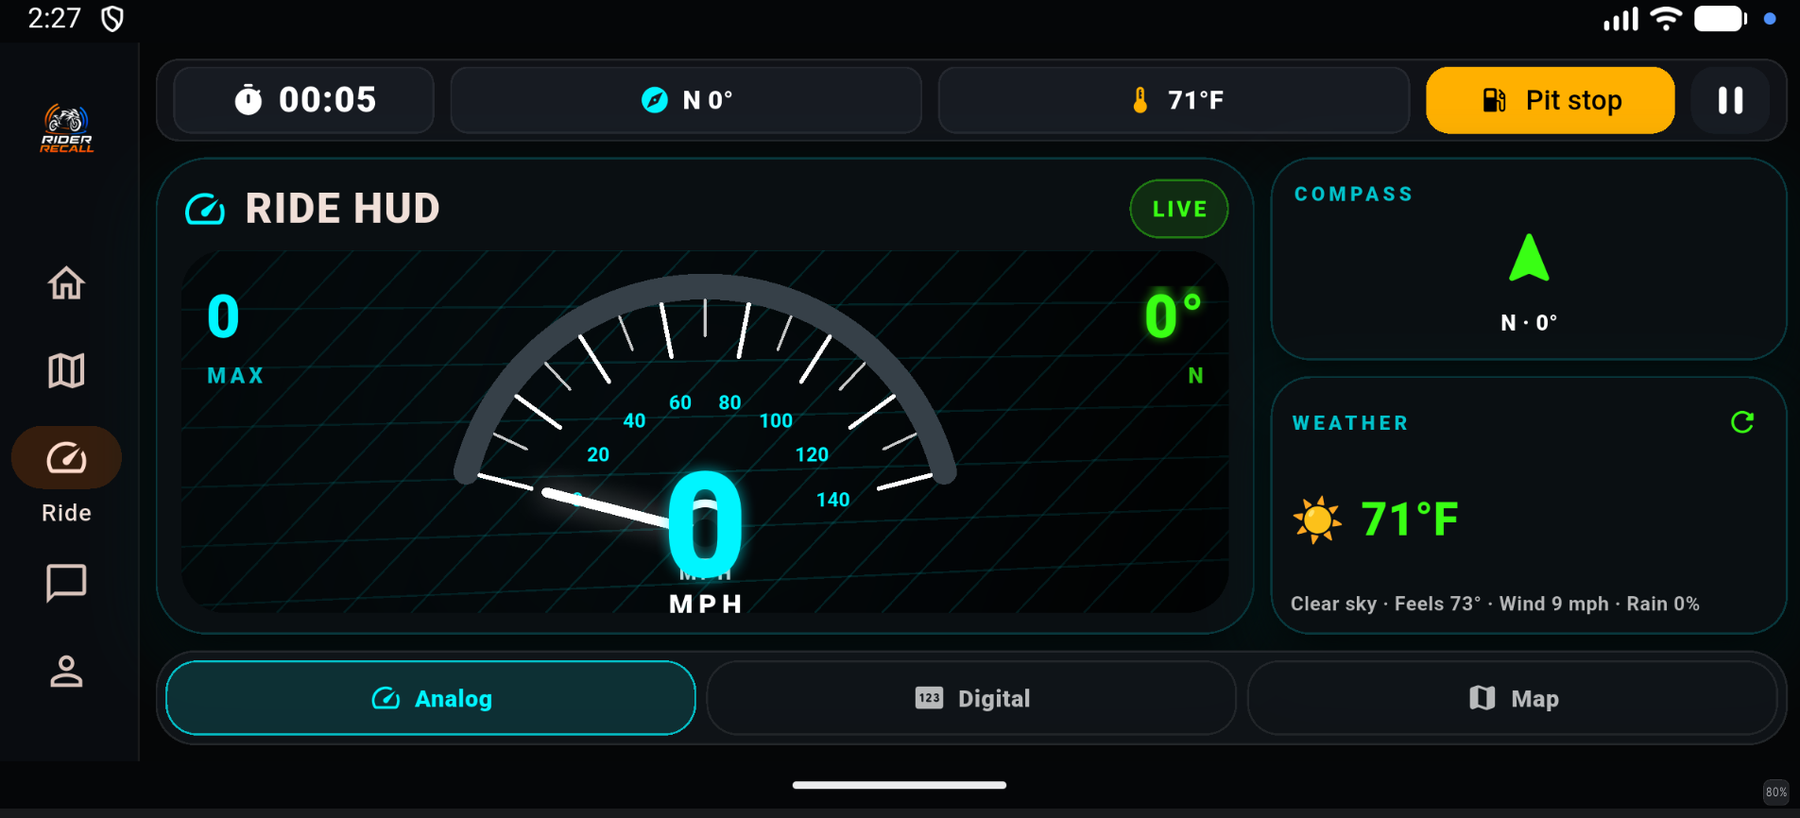
Task: Switch to the Analog tab
Action: pyautogui.click(x=431, y=698)
